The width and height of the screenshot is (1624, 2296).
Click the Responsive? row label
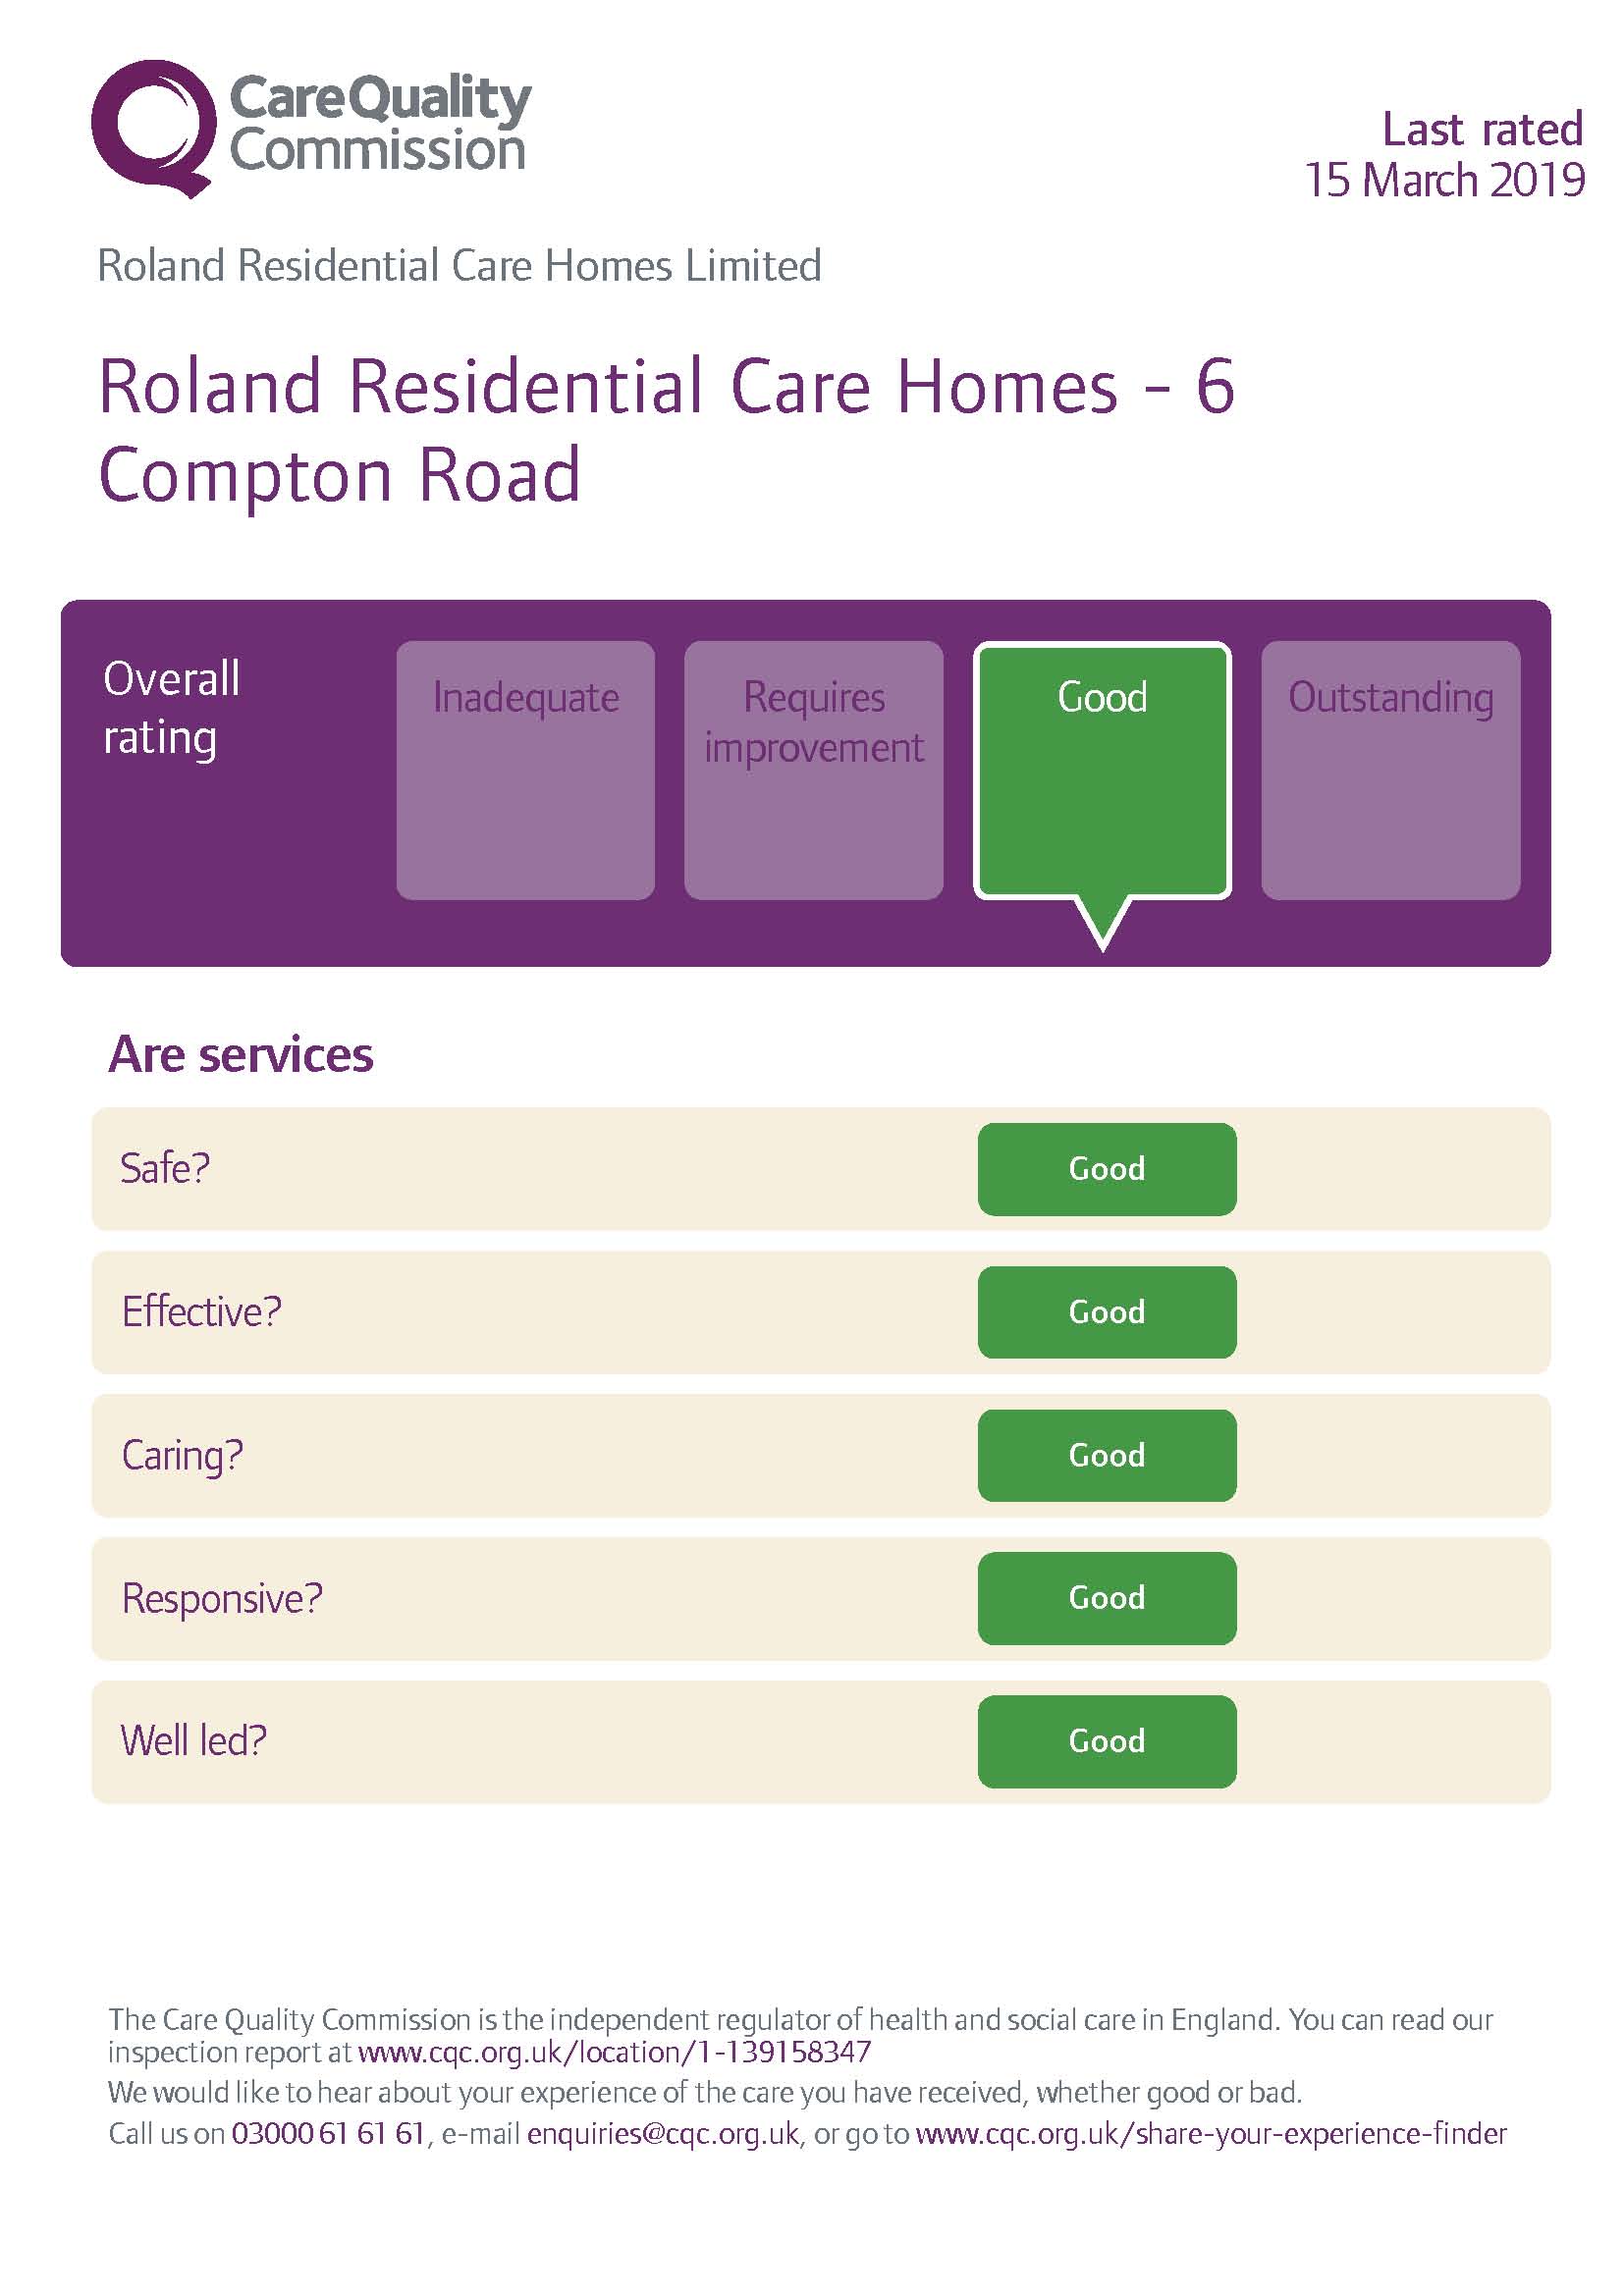(222, 1598)
